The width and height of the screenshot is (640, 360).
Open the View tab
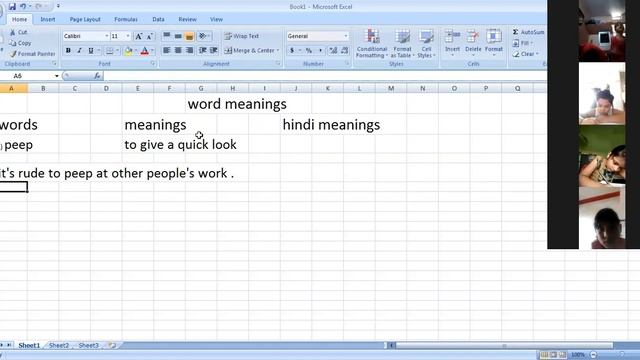(216, 19)
